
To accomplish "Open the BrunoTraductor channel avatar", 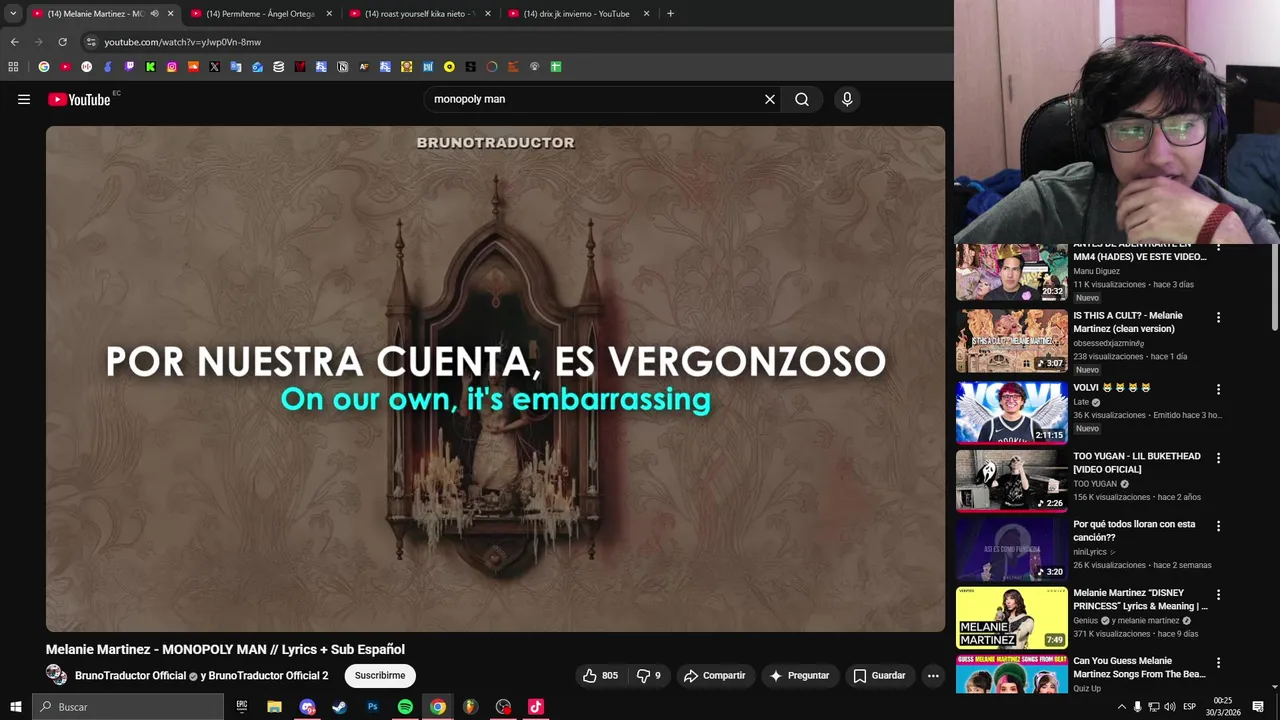I will pos(57,676).
